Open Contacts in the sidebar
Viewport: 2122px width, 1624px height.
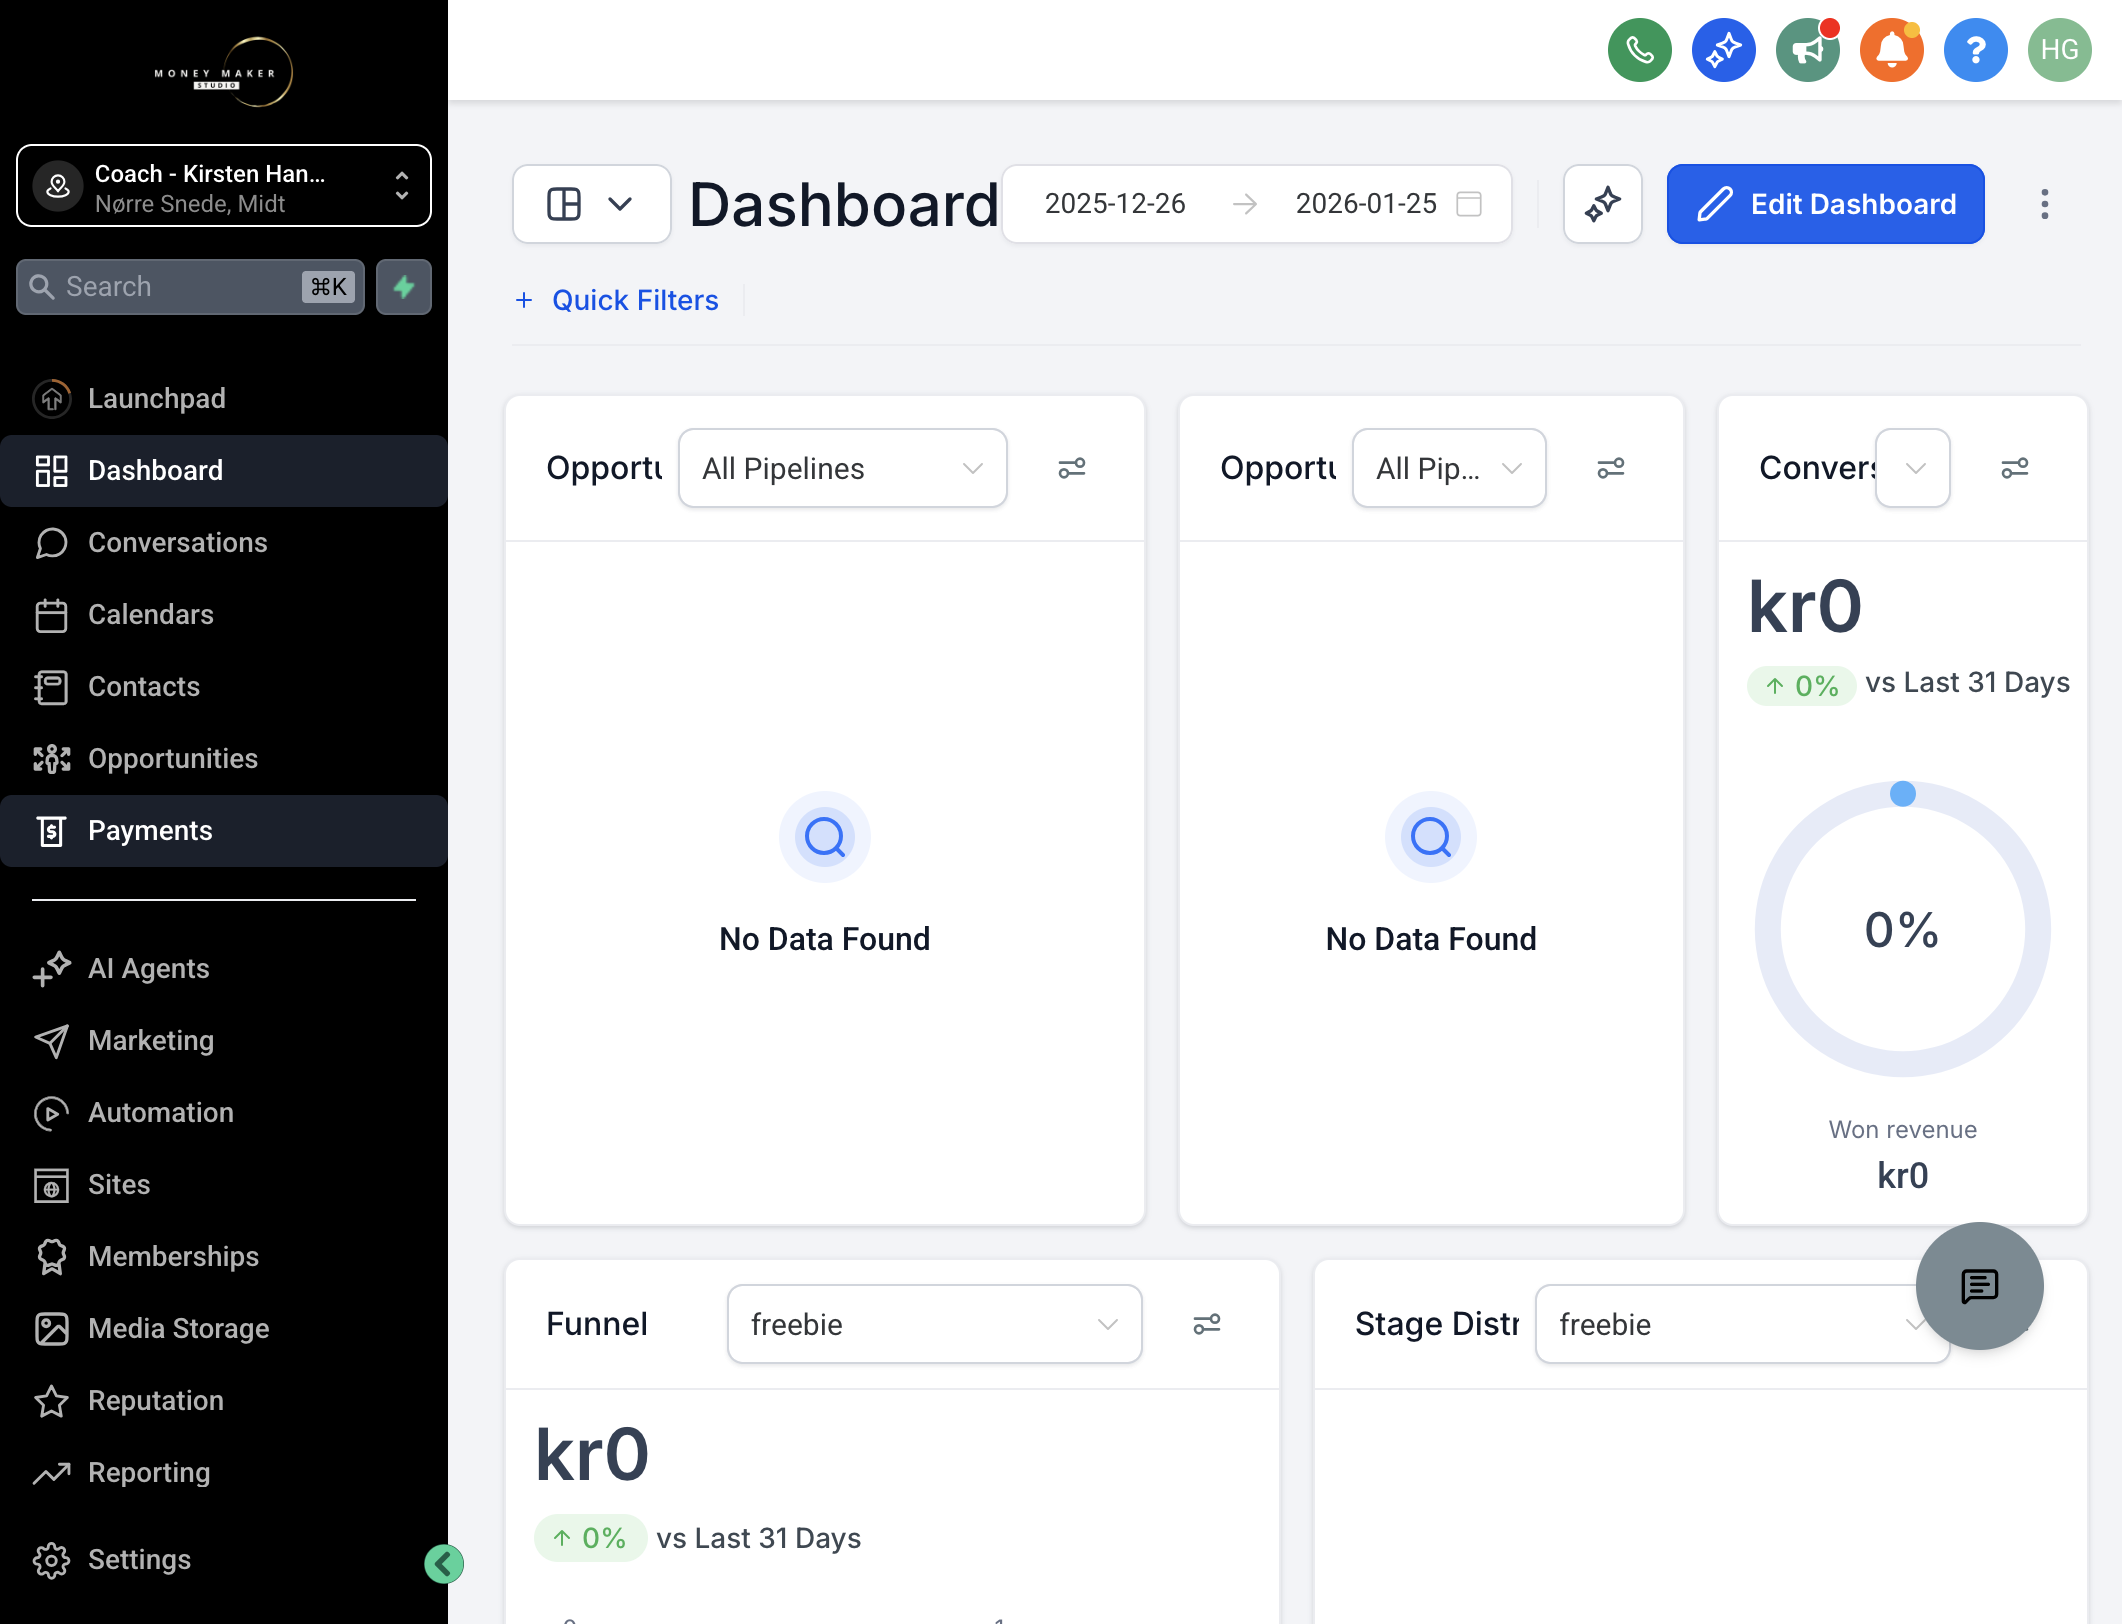[x=224, y=686]
